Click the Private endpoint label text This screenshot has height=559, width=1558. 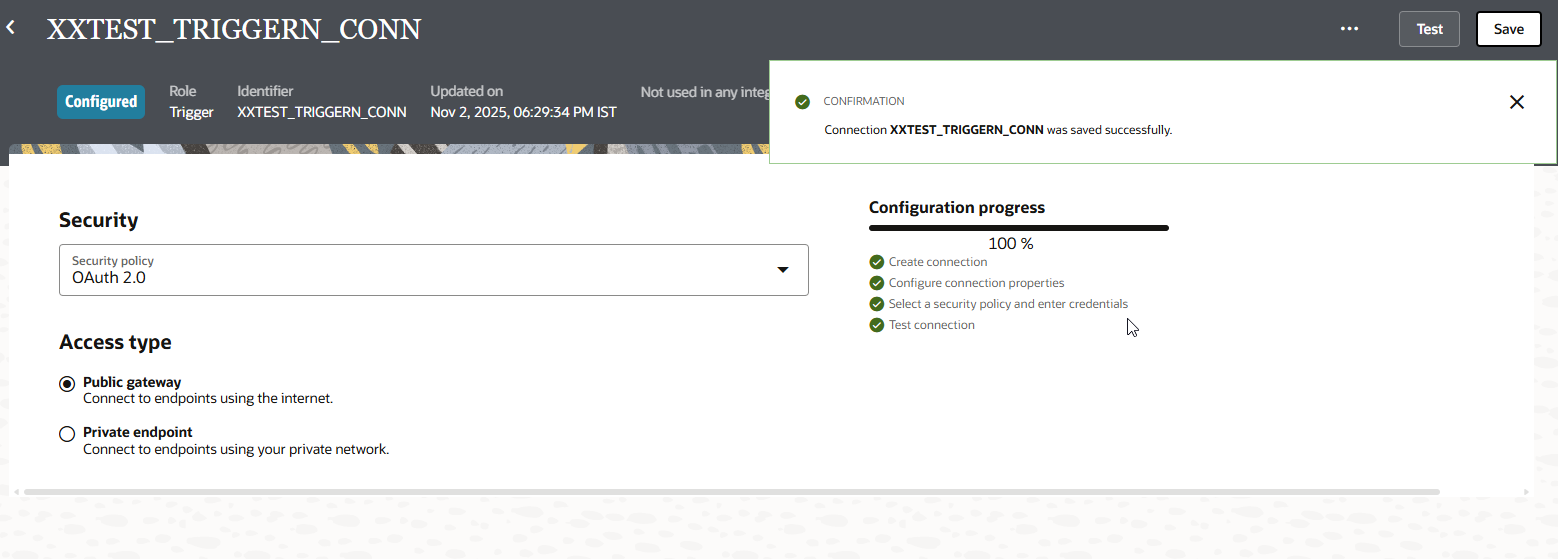(138, 433)
